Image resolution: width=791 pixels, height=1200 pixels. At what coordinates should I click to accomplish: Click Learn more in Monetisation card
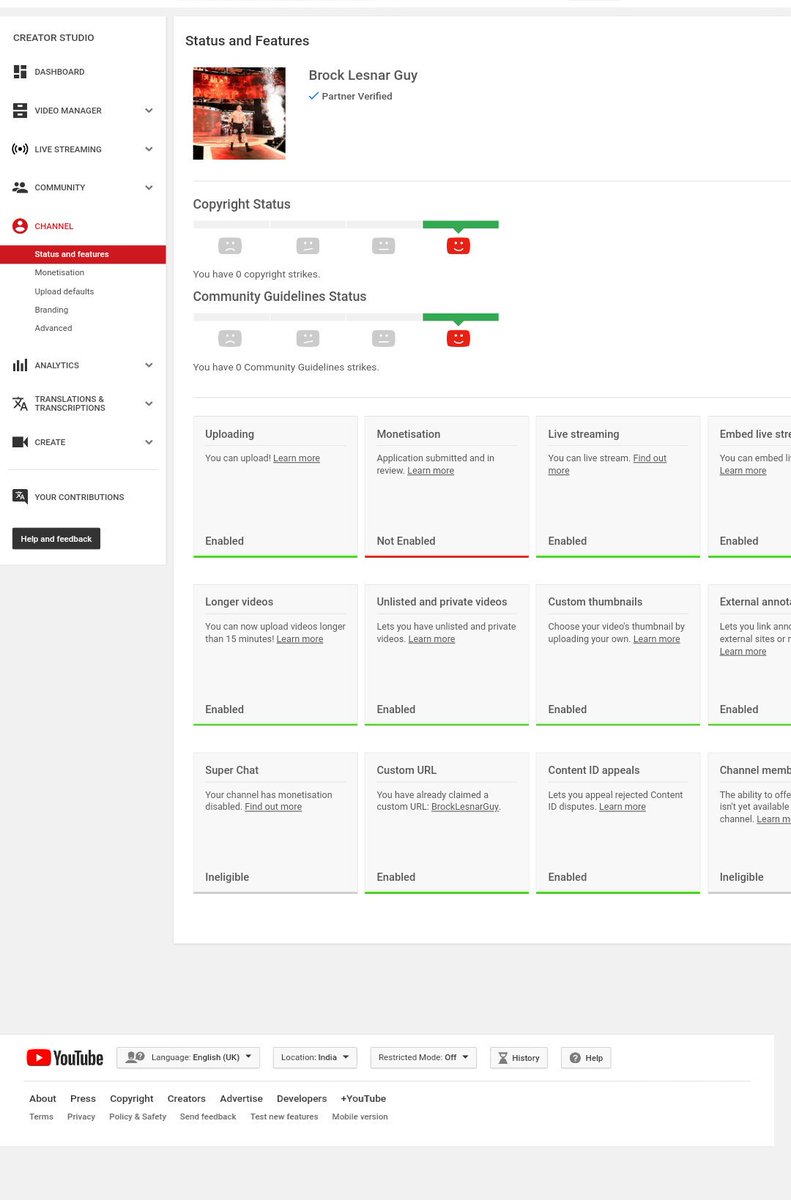click(x=431, y=471)
